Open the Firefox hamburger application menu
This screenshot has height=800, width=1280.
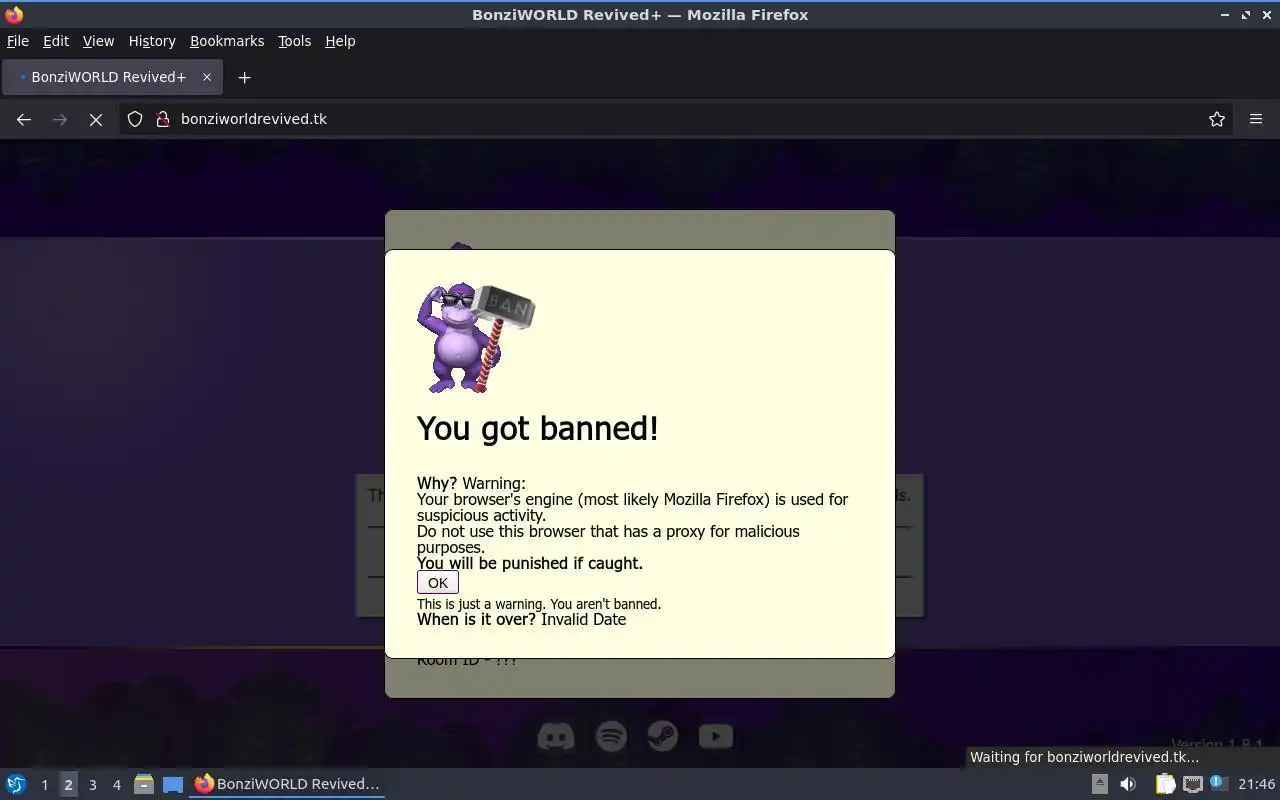coord(1256,119)
